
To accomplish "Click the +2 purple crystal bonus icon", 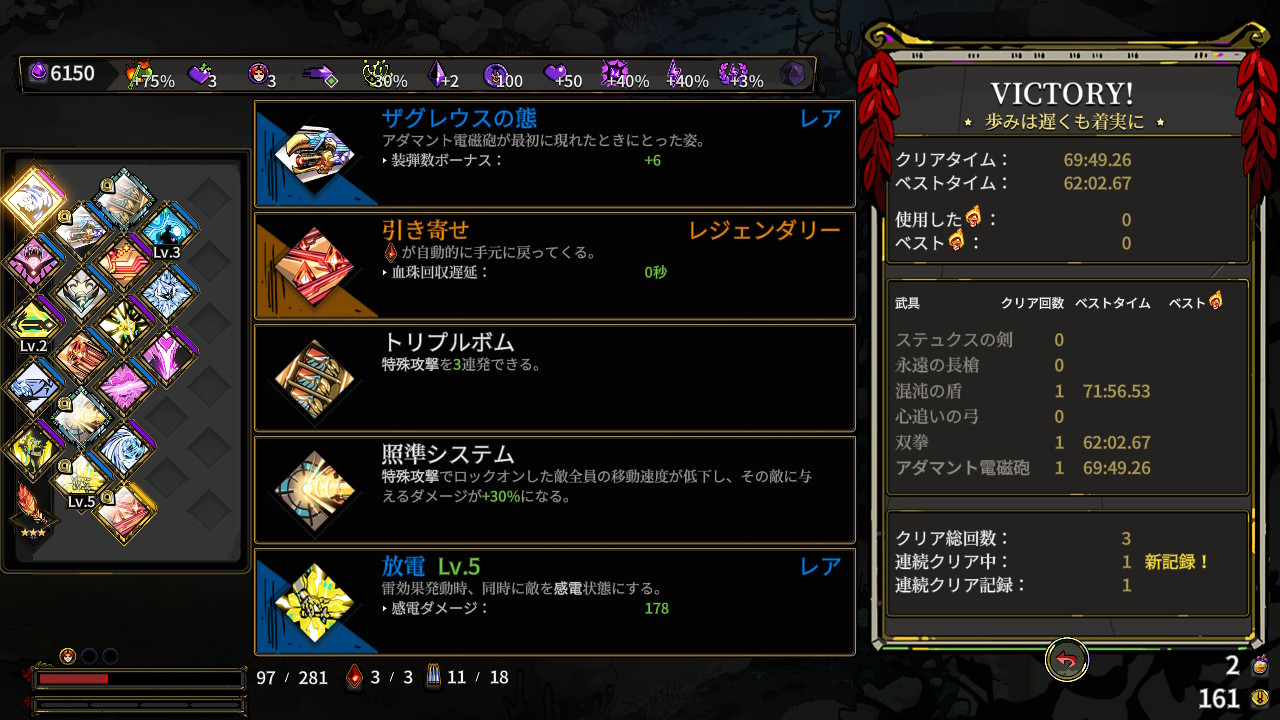I will click(443, 74).
